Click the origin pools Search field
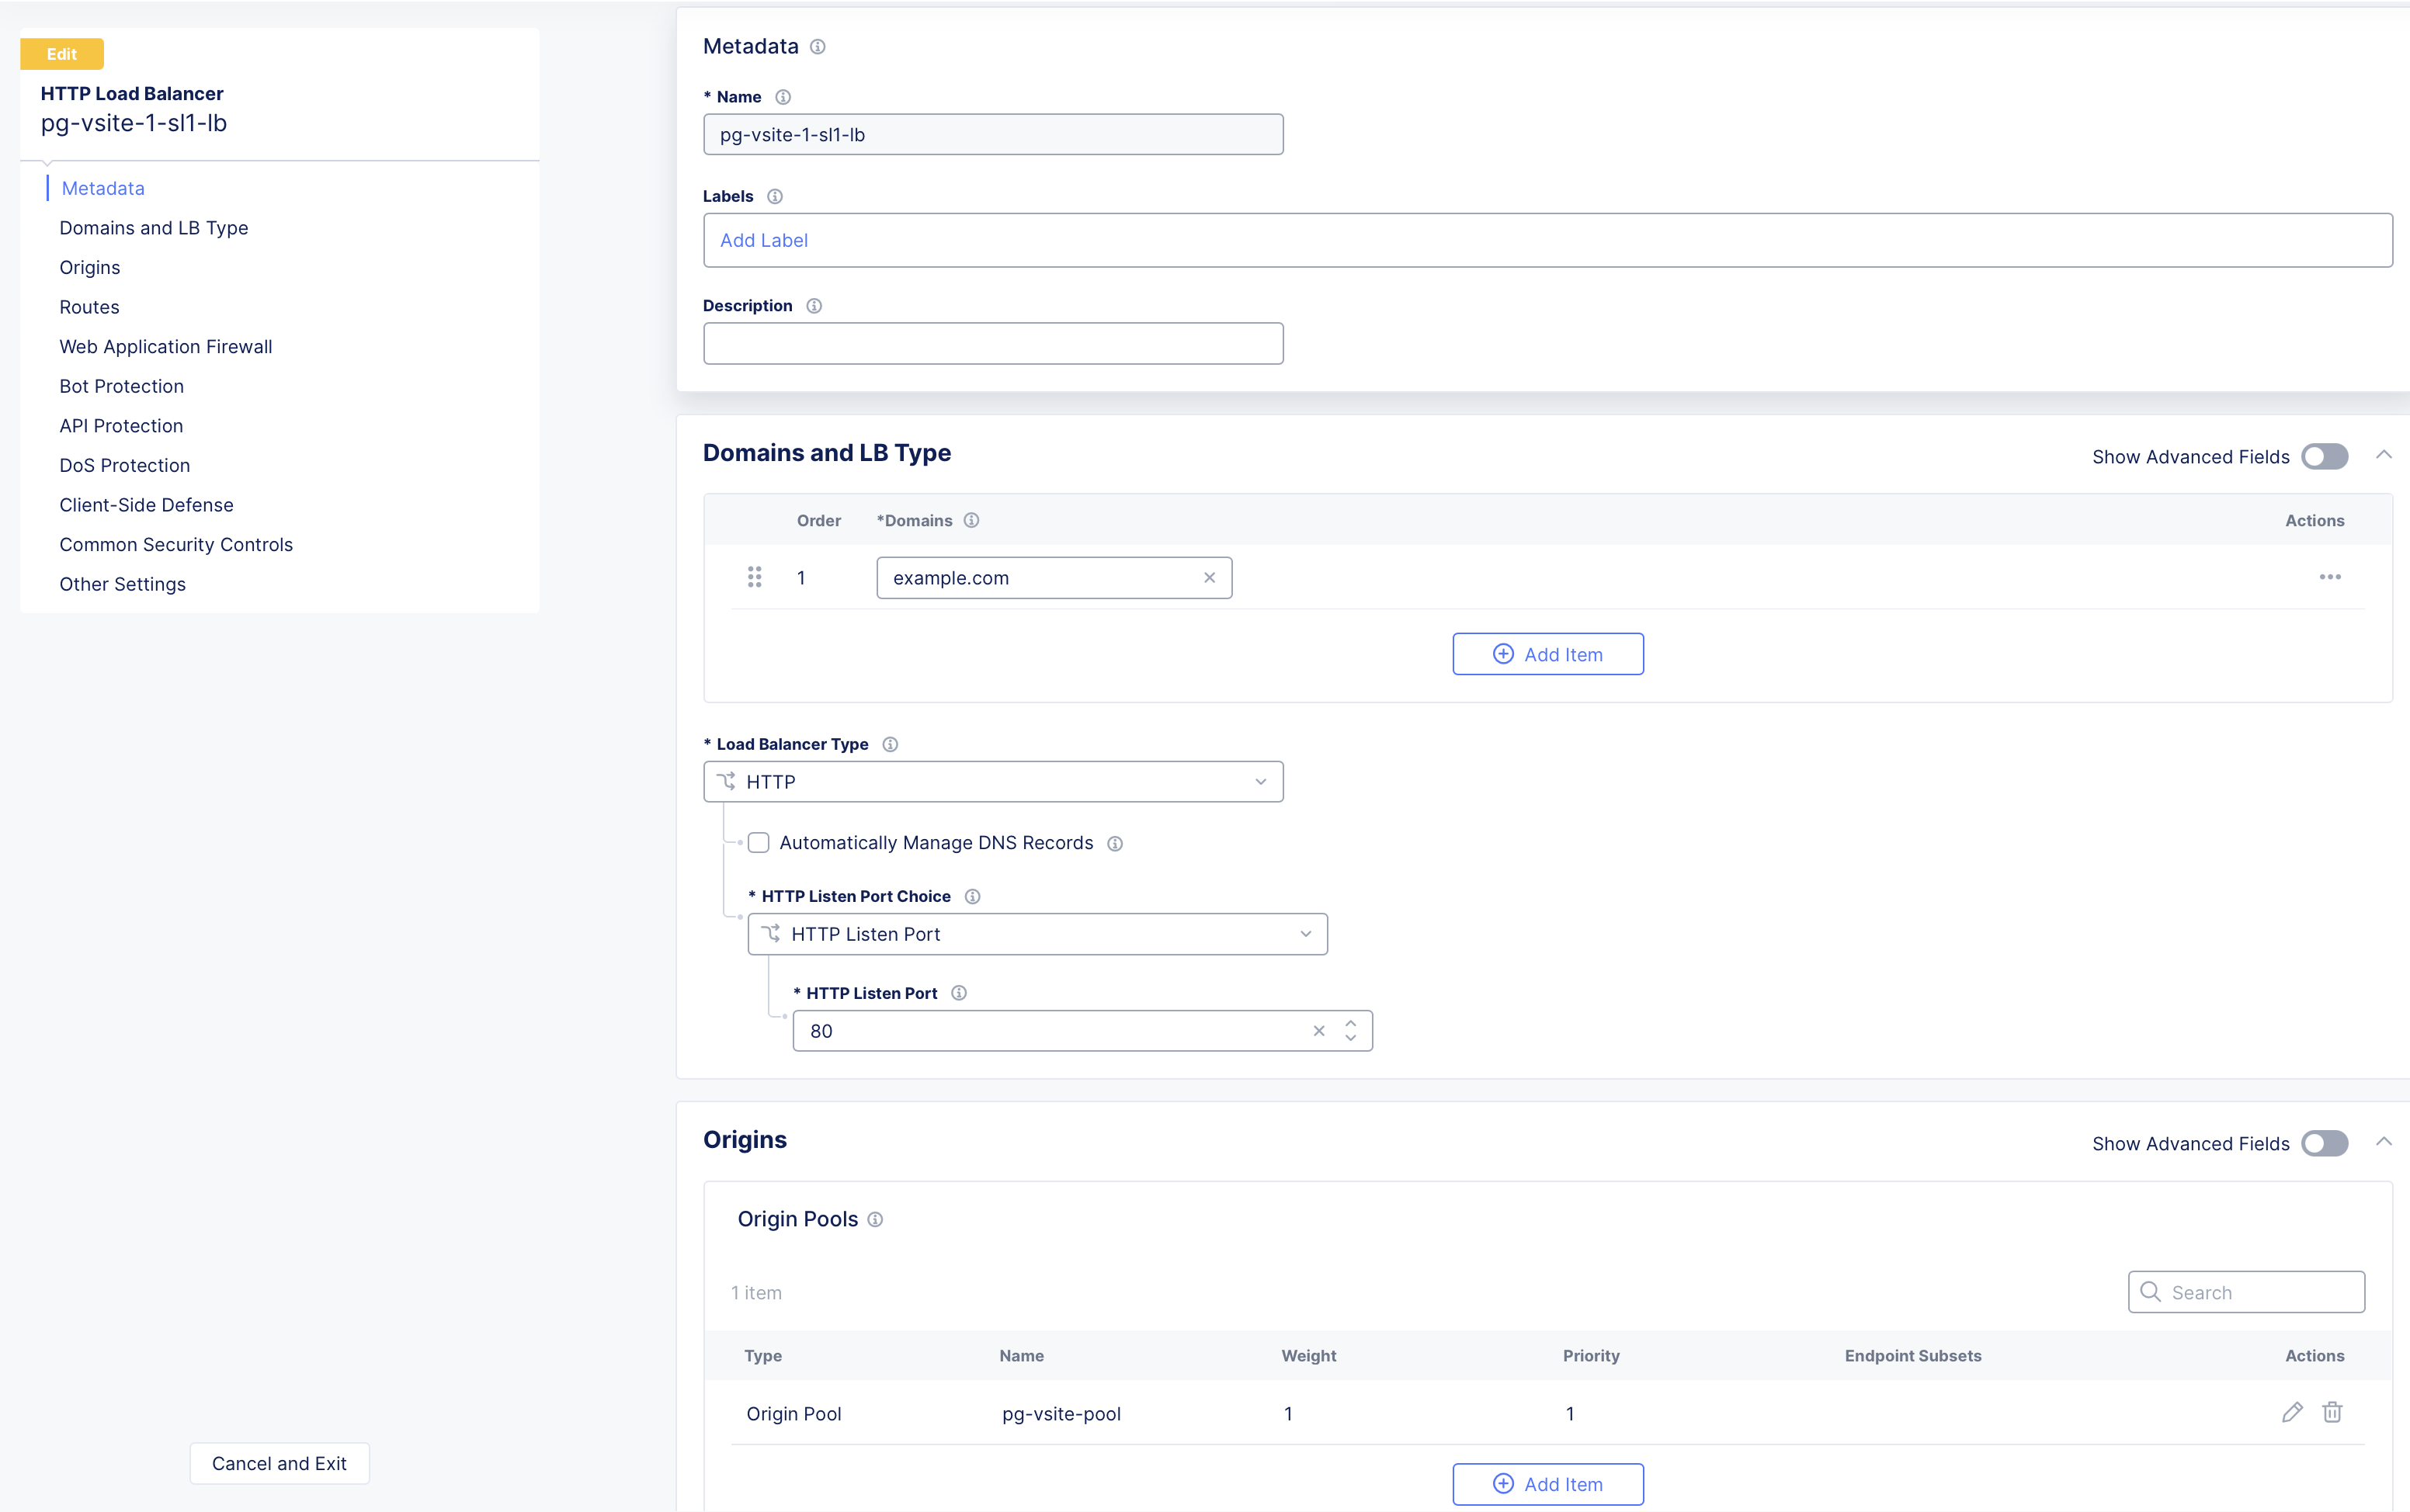Image resolution: width=2410 pixels, height=1512 pixels. coord(2245,1291)
